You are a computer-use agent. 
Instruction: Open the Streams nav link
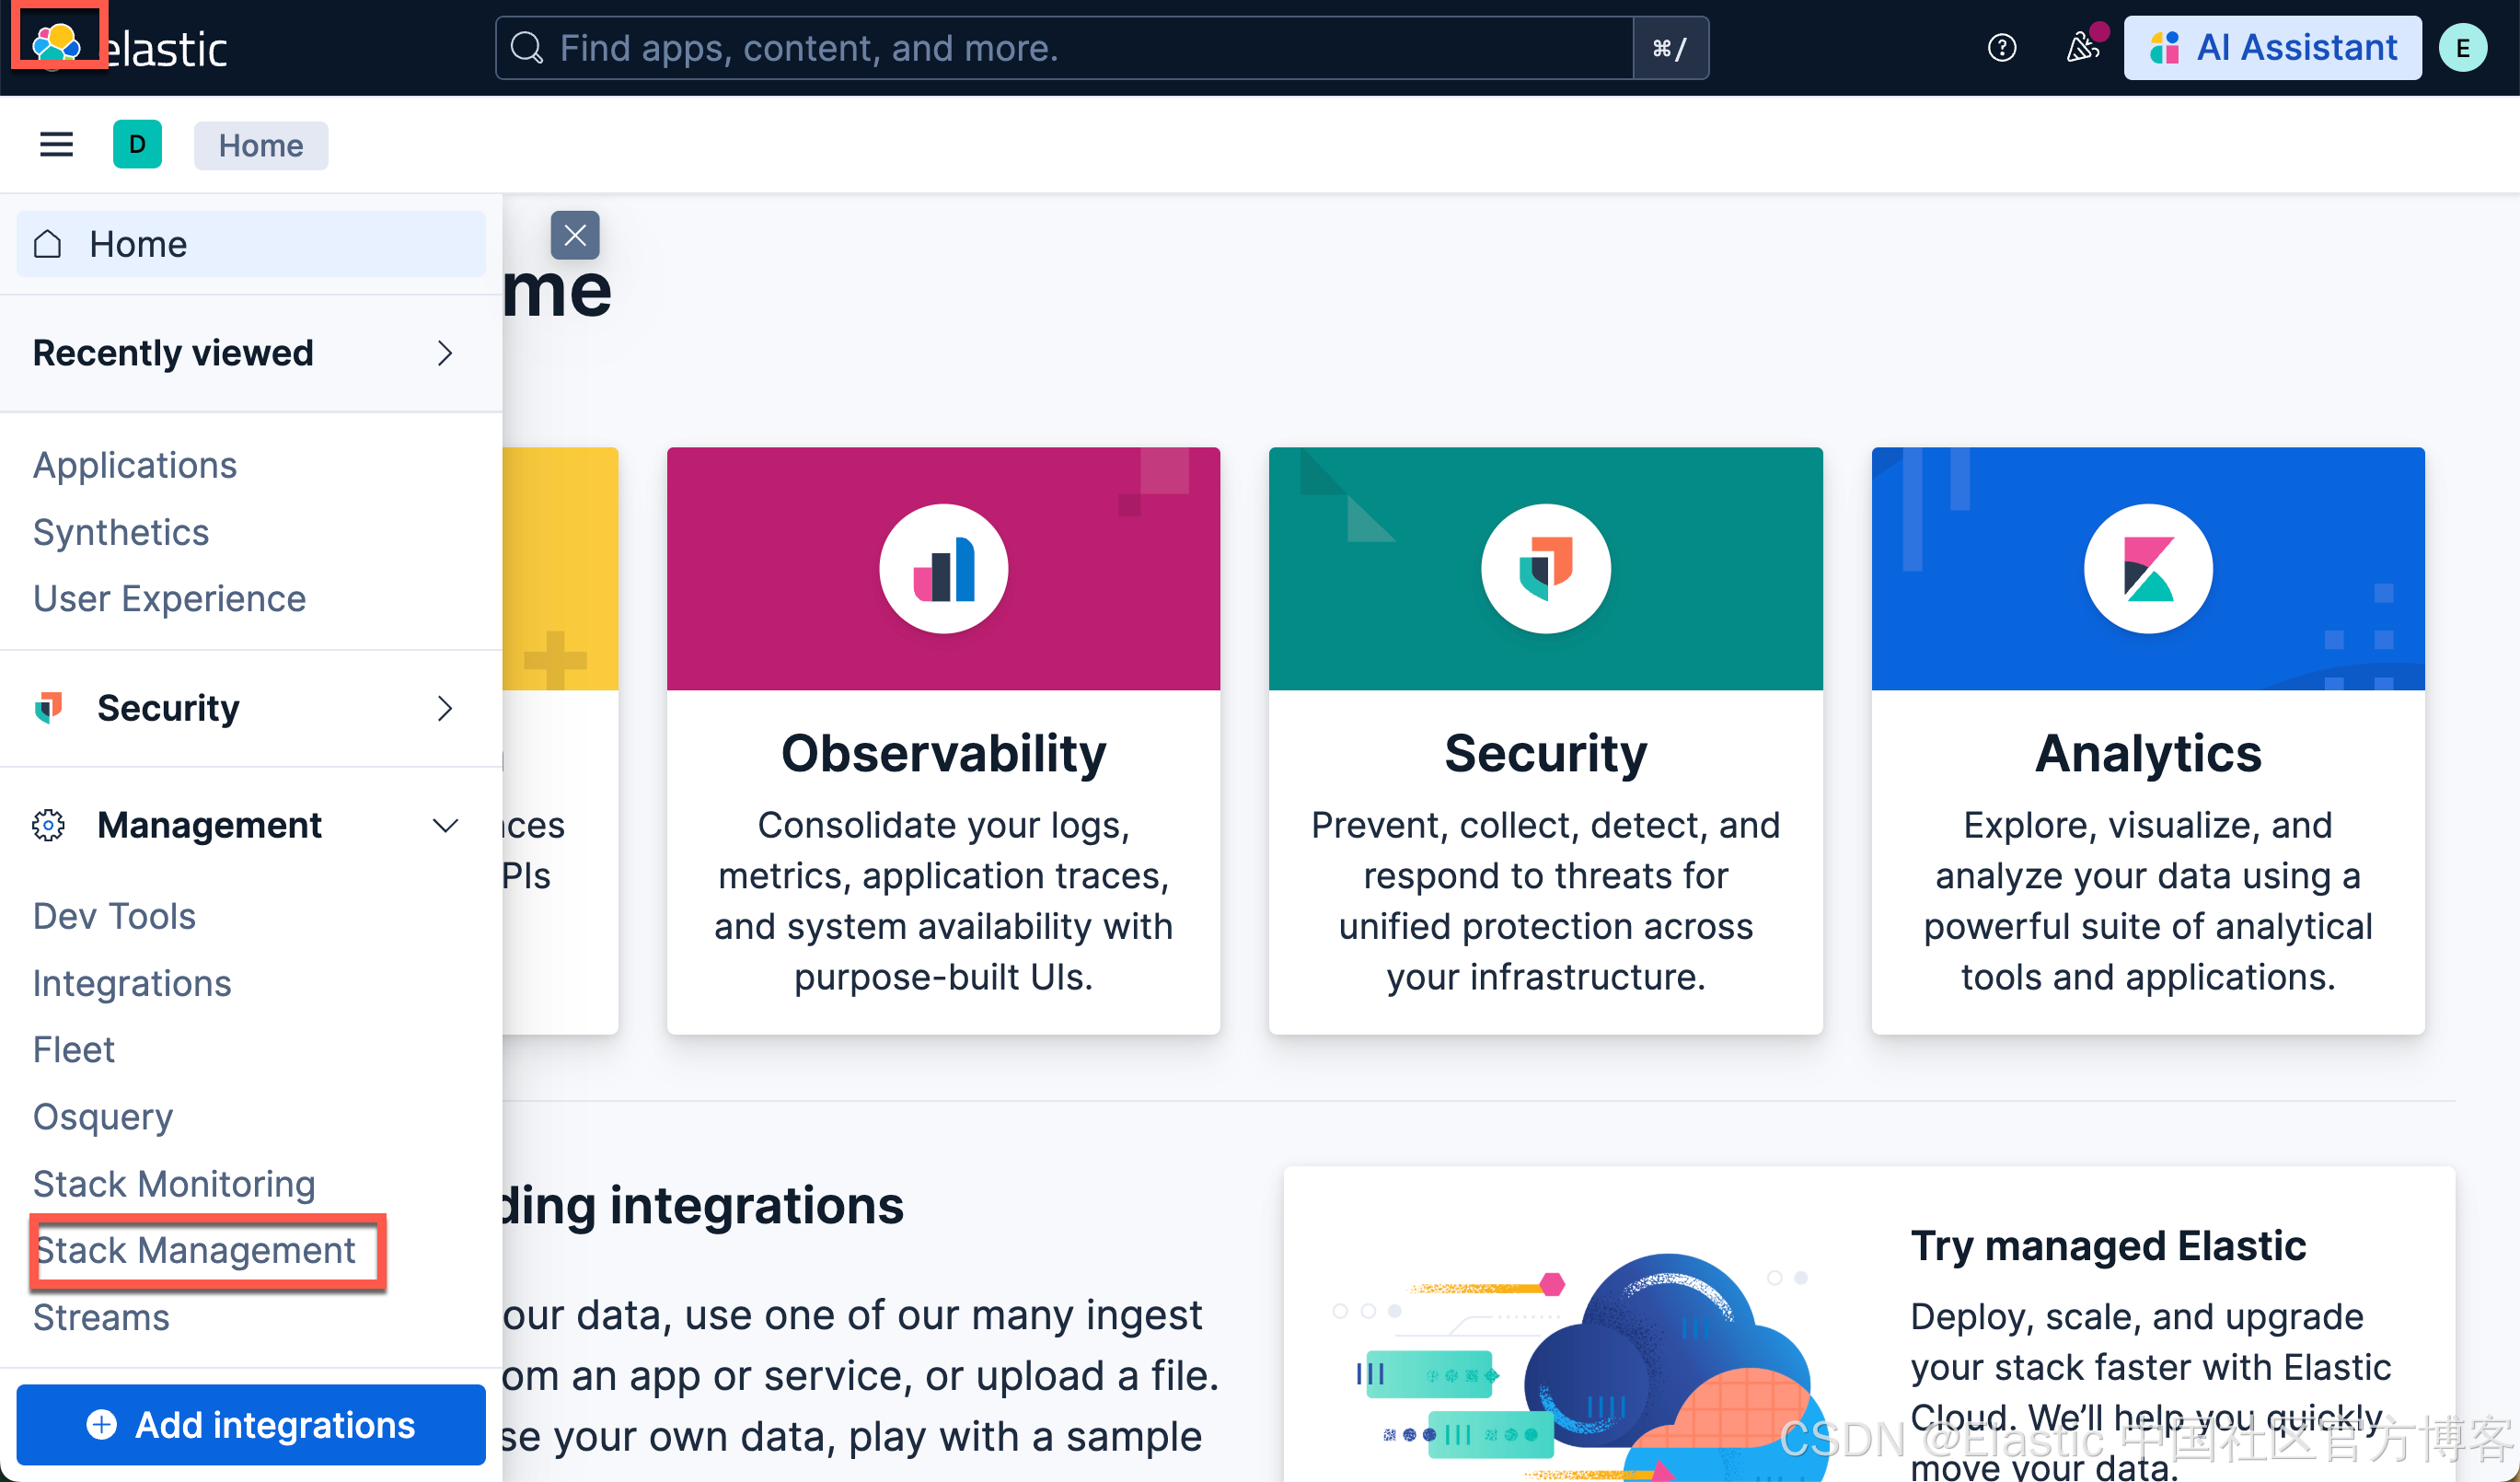click(101, 1317)
